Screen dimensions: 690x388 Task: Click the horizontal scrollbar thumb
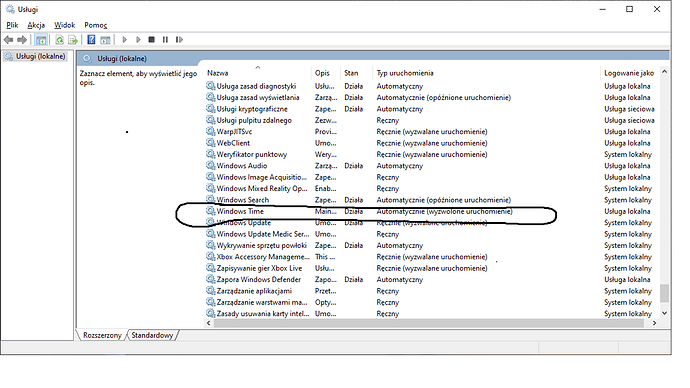pyautogui.click(x=429, y=323)
